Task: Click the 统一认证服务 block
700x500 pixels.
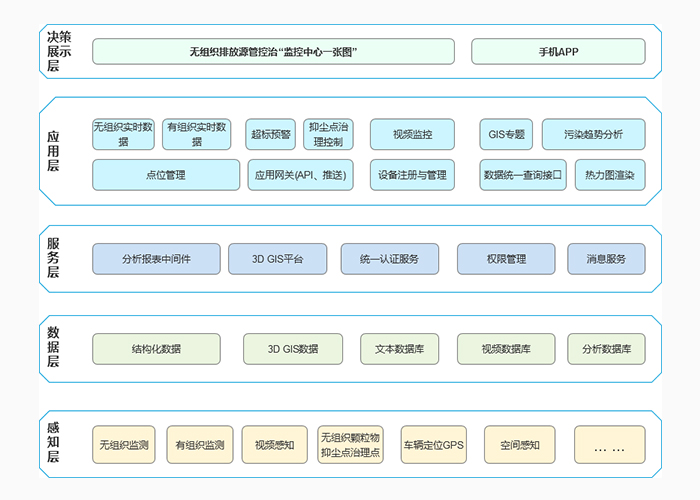Action: point(389,259)
